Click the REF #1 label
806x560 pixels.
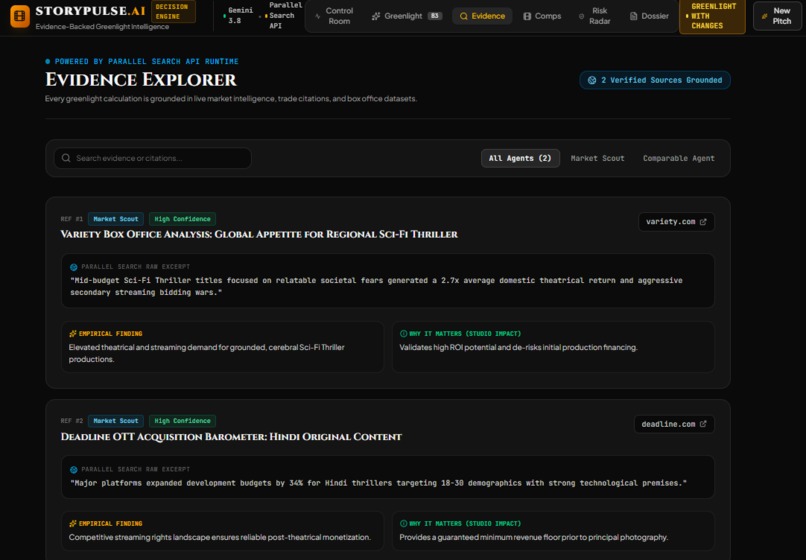point(71,219)
